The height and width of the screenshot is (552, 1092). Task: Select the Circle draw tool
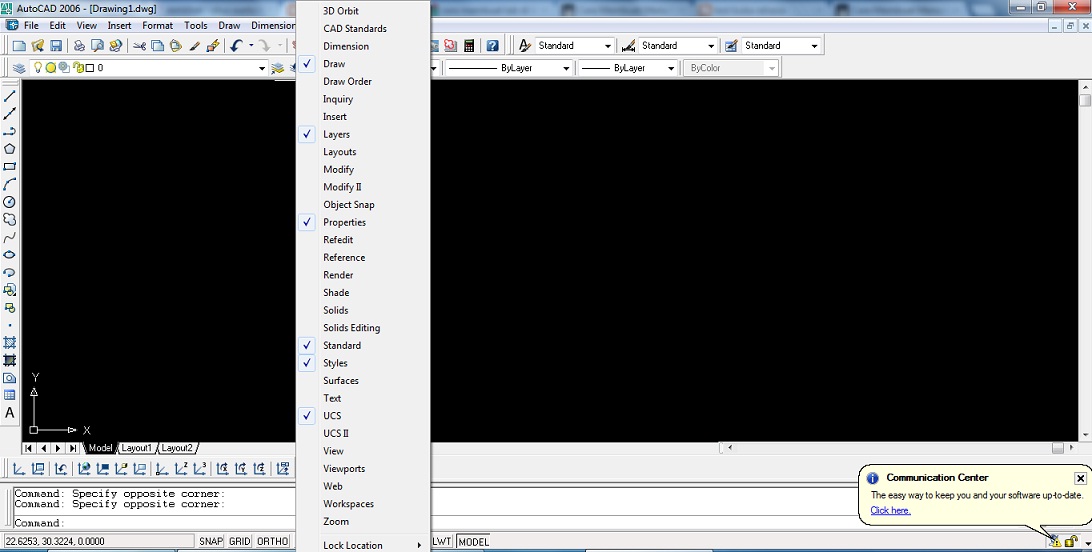point(10,202)
